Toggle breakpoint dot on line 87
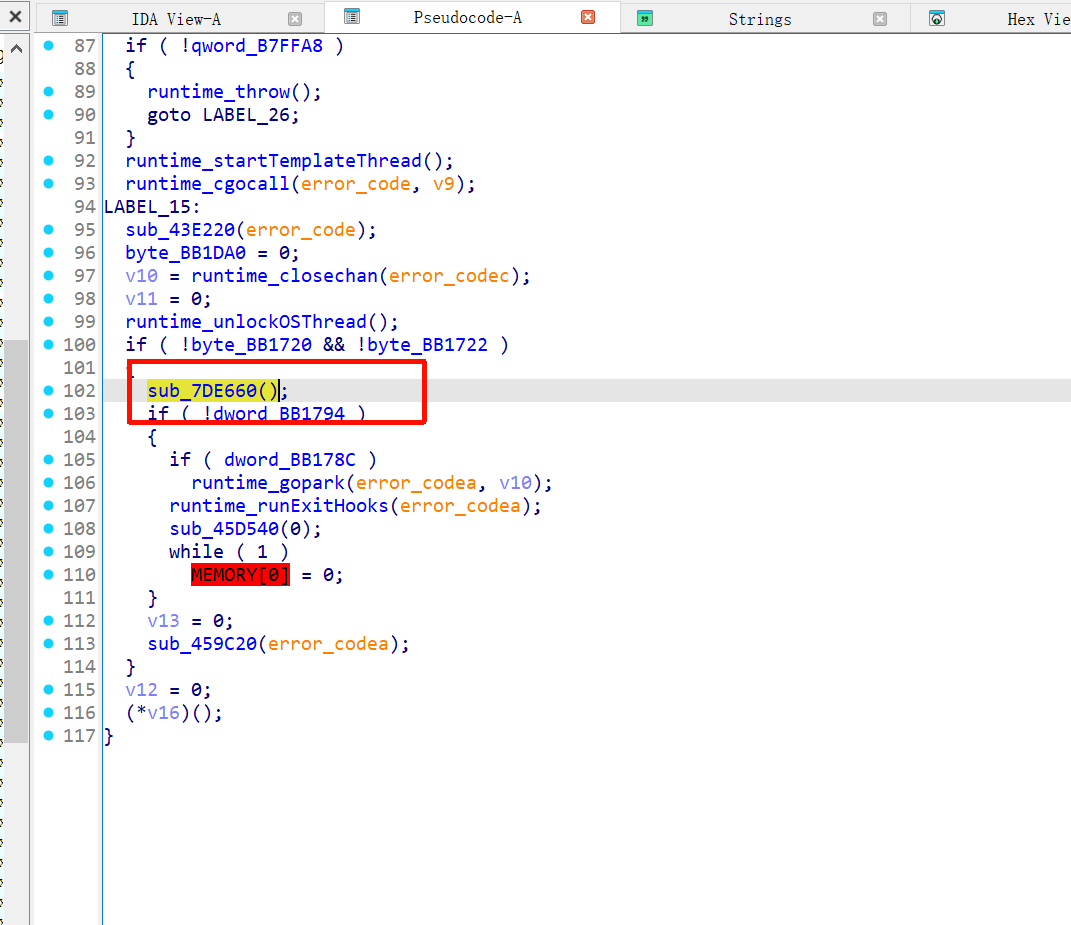Viewport: 1071px width, 925px height. click(48, 46)
